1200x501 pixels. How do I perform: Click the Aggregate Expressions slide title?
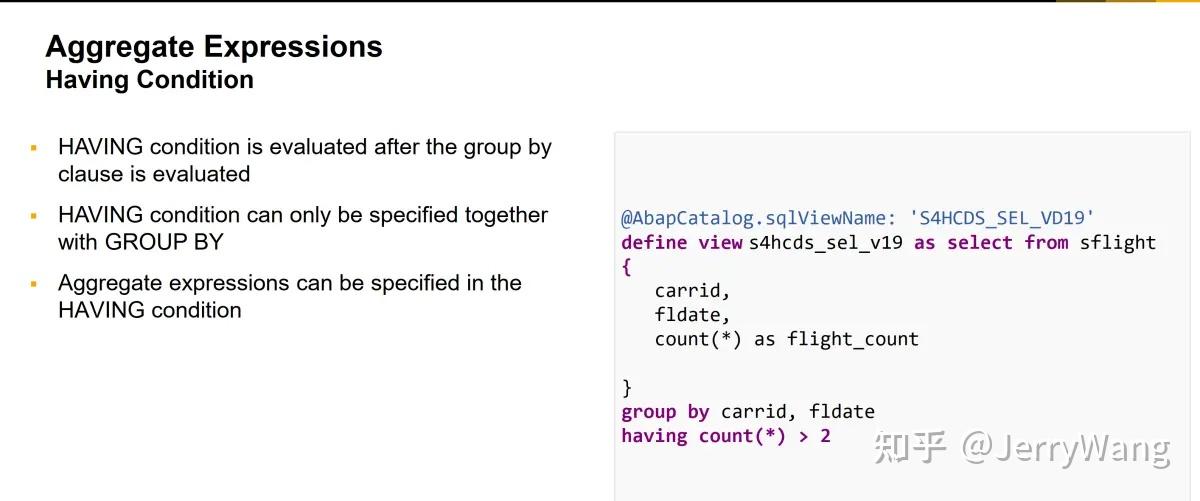point(214,47)
